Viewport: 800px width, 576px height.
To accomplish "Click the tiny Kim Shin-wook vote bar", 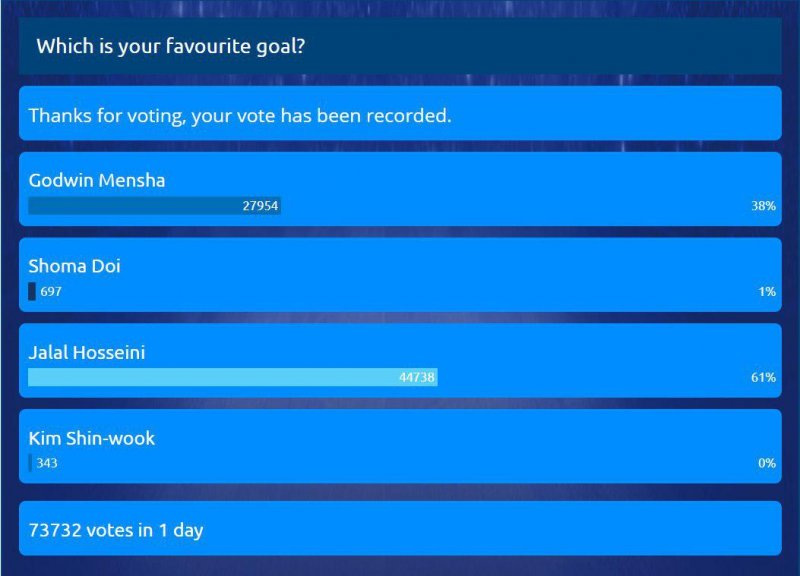I will tap(30, 463).
